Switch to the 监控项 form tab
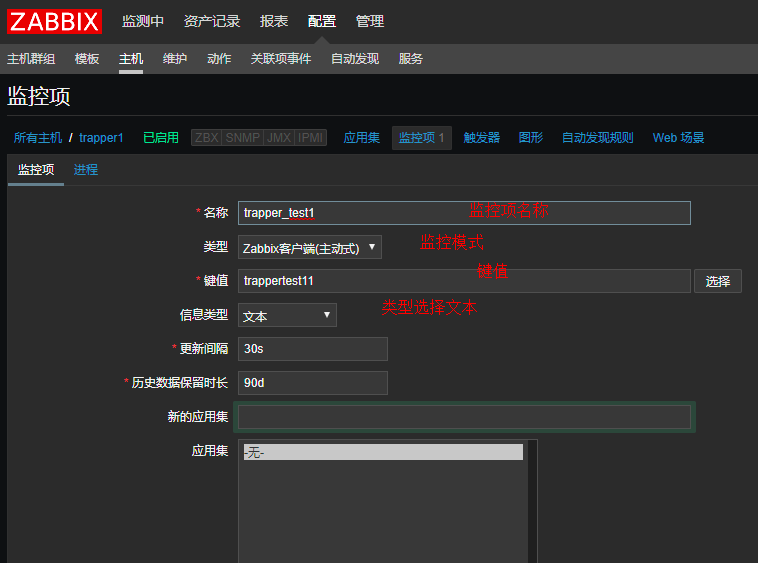 tap(36, 170)
